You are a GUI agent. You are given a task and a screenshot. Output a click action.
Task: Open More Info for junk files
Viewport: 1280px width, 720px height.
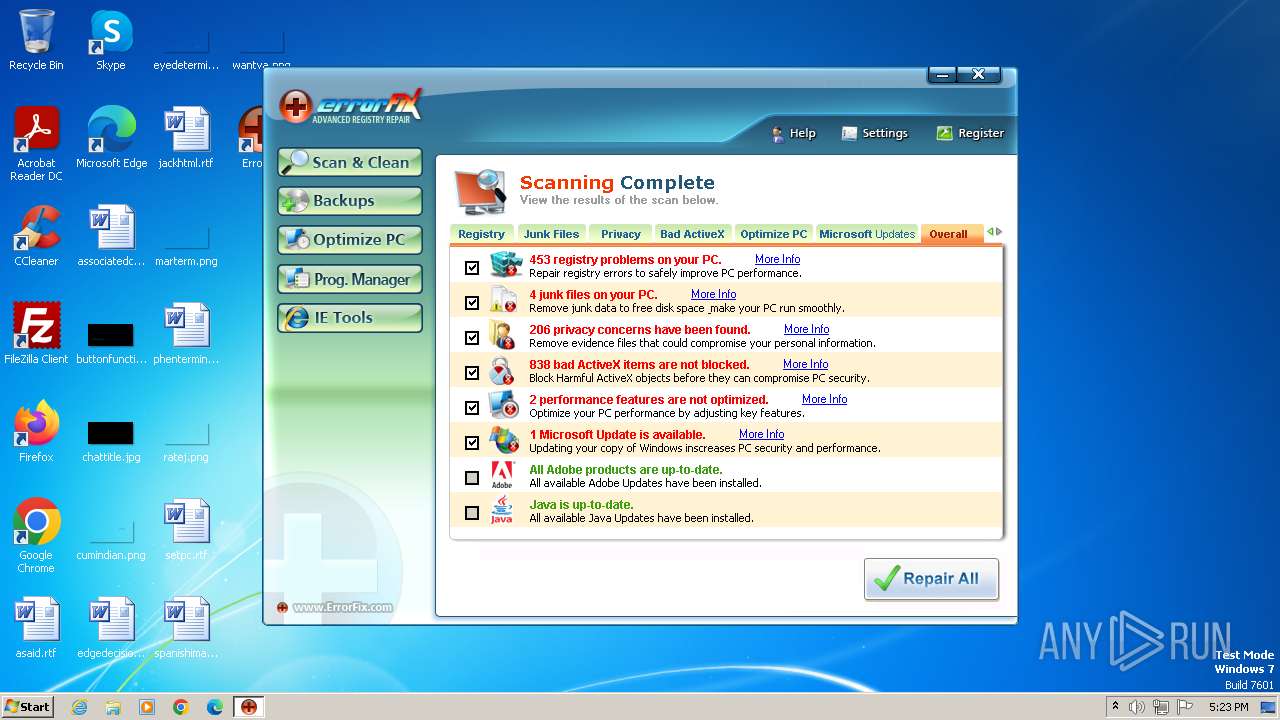point(713,294)
